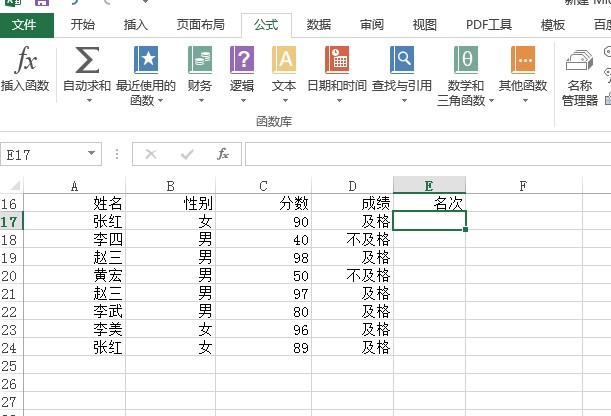Expand the 文本 dropdown arrow
This screenshot has height=416, width=611.
click(x=285, y=100)
